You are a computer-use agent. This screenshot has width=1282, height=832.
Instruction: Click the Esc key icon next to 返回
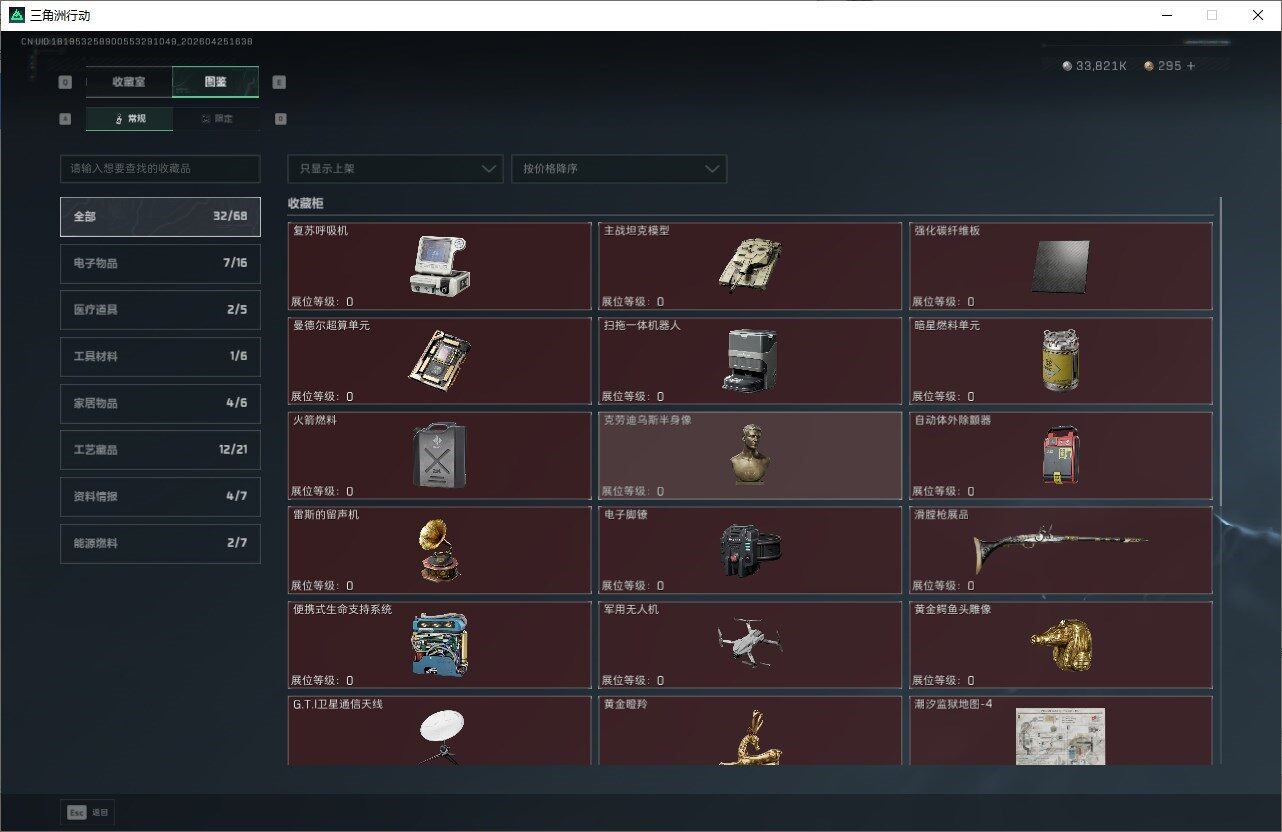[76, 812]
